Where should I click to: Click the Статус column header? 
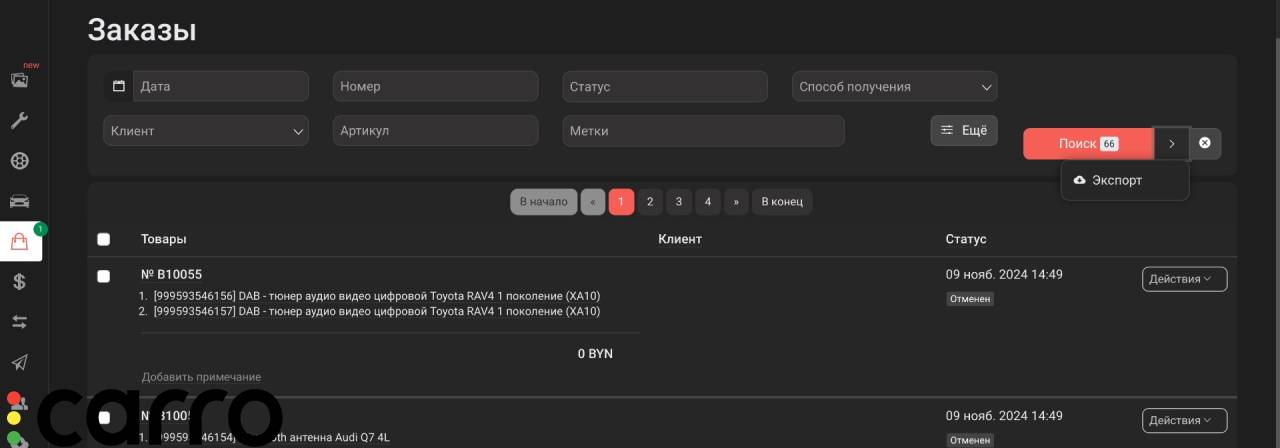[x=966, y=239]
